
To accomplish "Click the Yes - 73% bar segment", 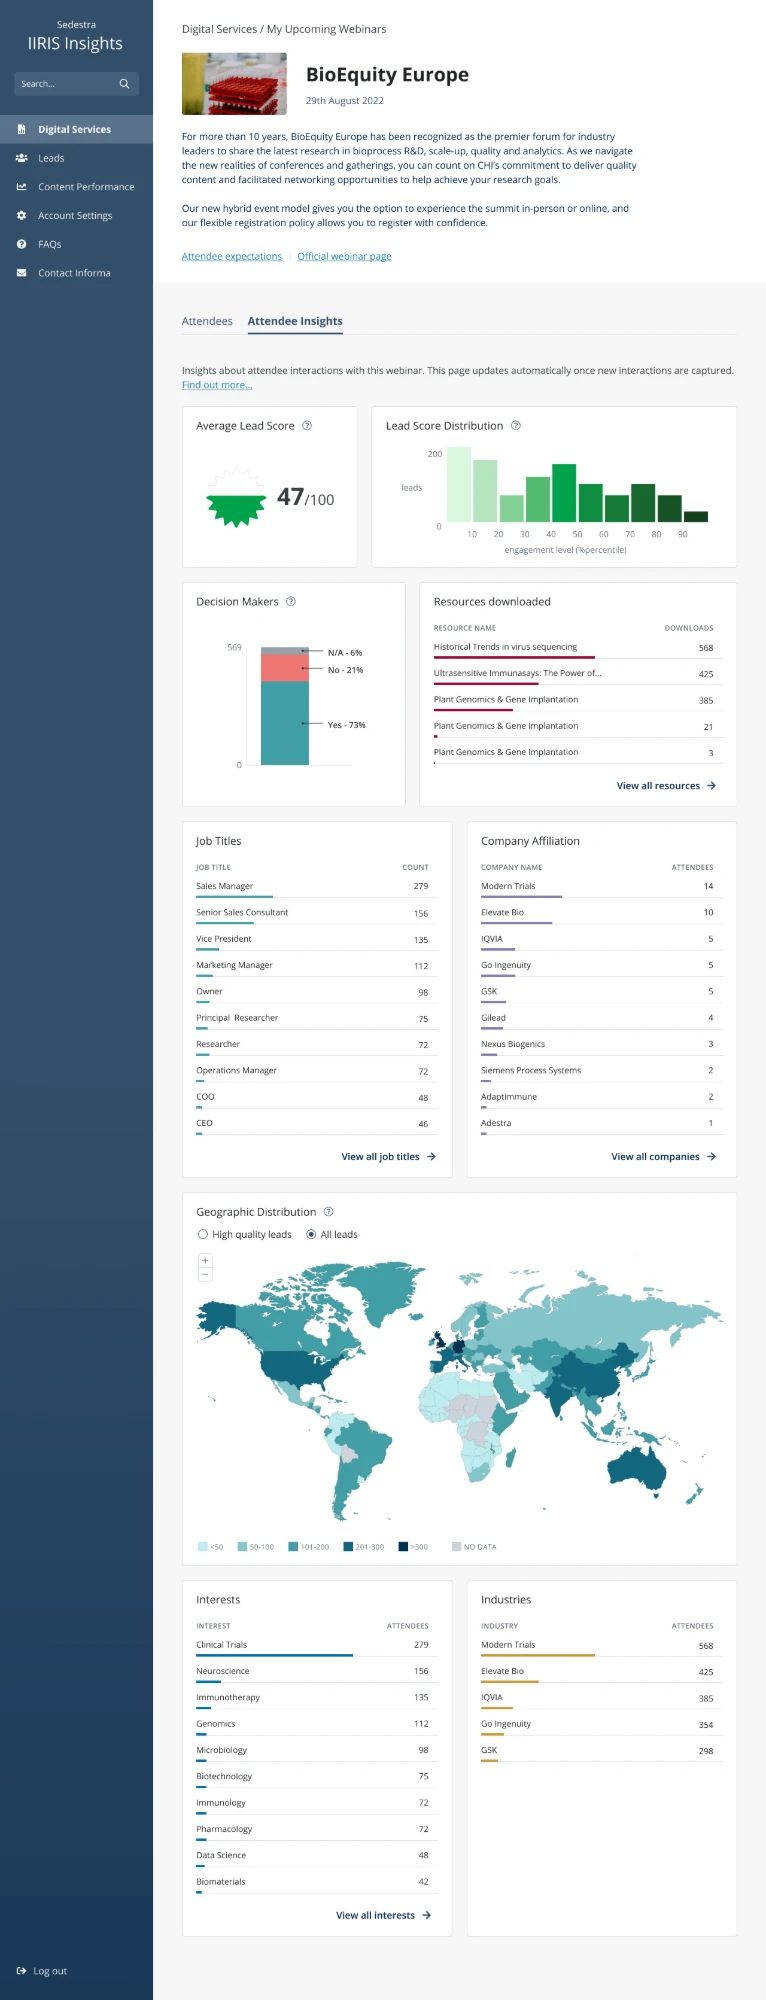I will (285, 723).
